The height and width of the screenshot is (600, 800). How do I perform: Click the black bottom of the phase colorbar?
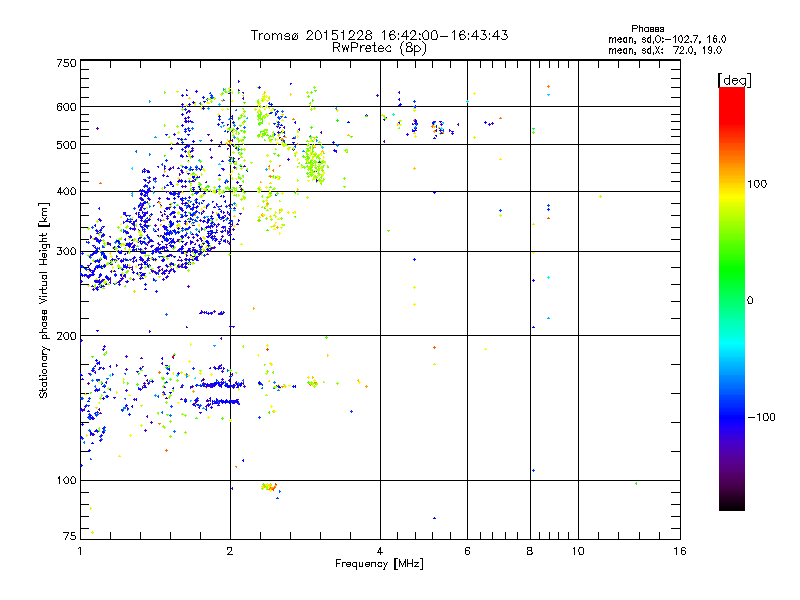coord(732,501)
